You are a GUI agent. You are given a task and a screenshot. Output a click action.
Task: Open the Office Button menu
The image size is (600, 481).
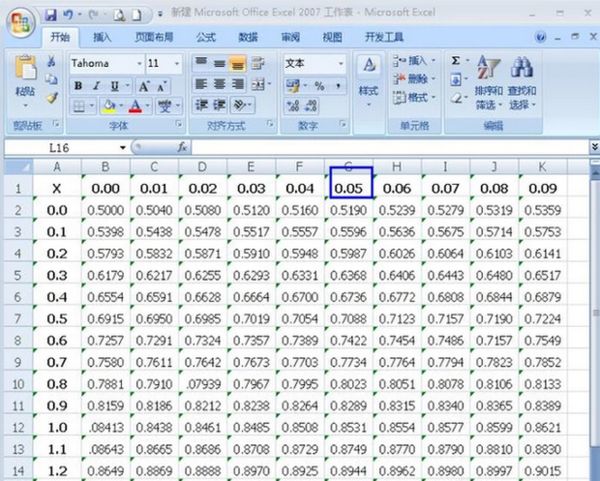pyautogui.click(x=21, y=23)
